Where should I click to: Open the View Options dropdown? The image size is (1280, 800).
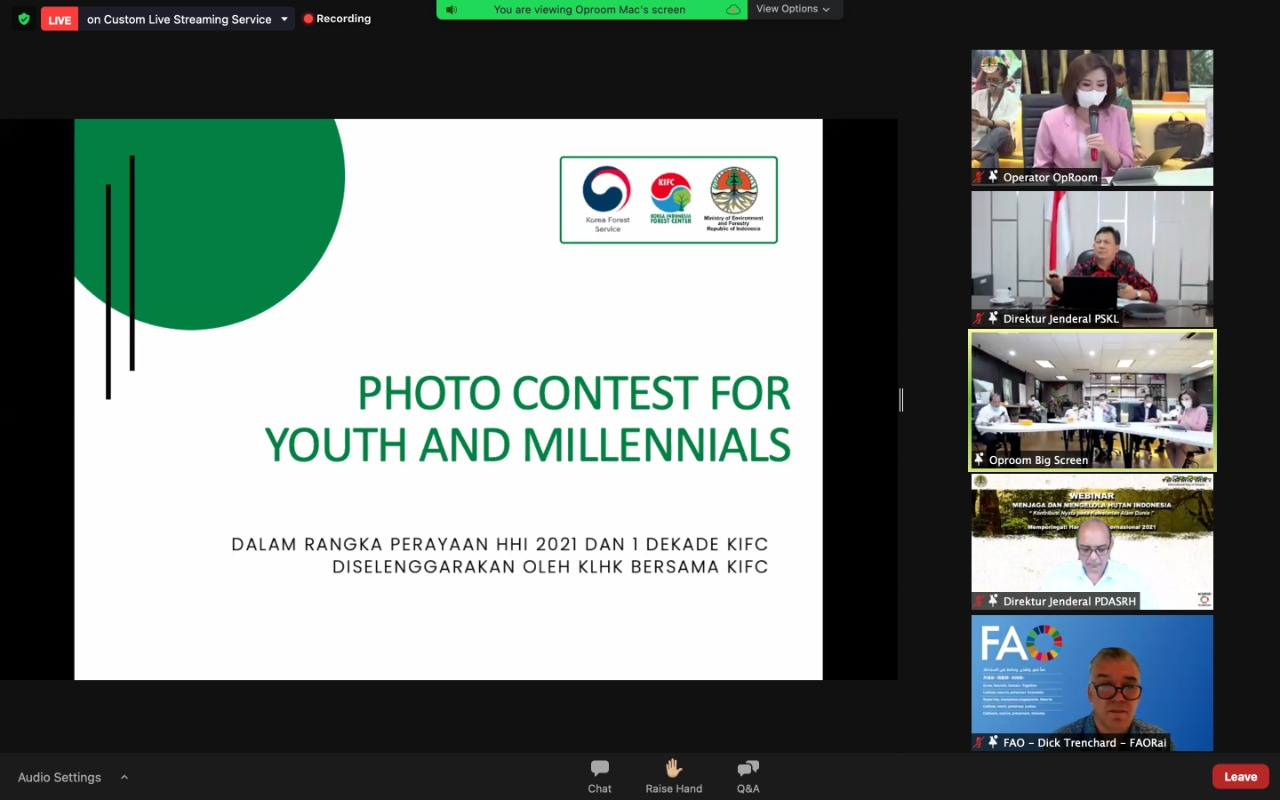tap(793, 9)
